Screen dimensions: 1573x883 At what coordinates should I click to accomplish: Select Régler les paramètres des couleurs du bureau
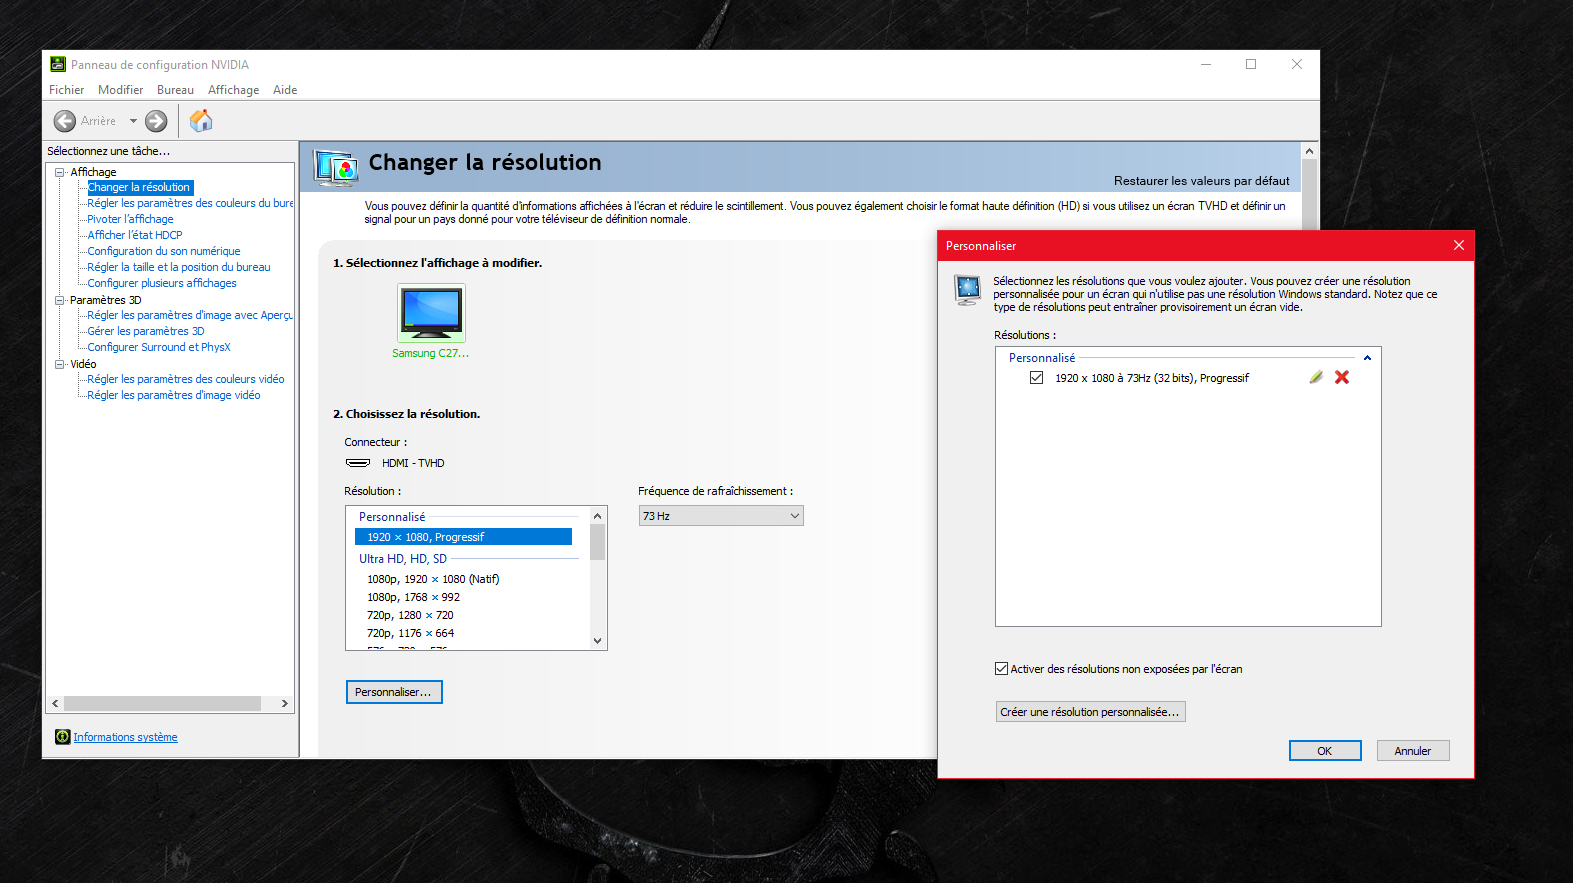[x=190, y=203]
